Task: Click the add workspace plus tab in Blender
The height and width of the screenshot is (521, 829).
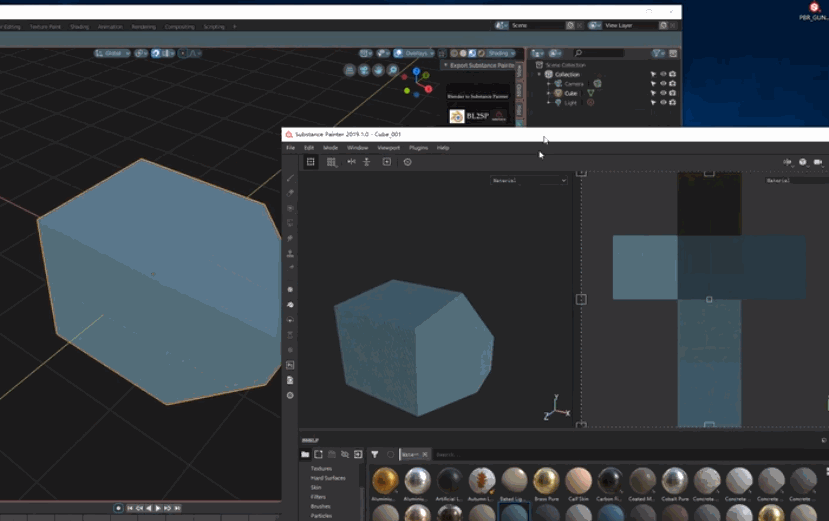Action: tap(235, 26)
